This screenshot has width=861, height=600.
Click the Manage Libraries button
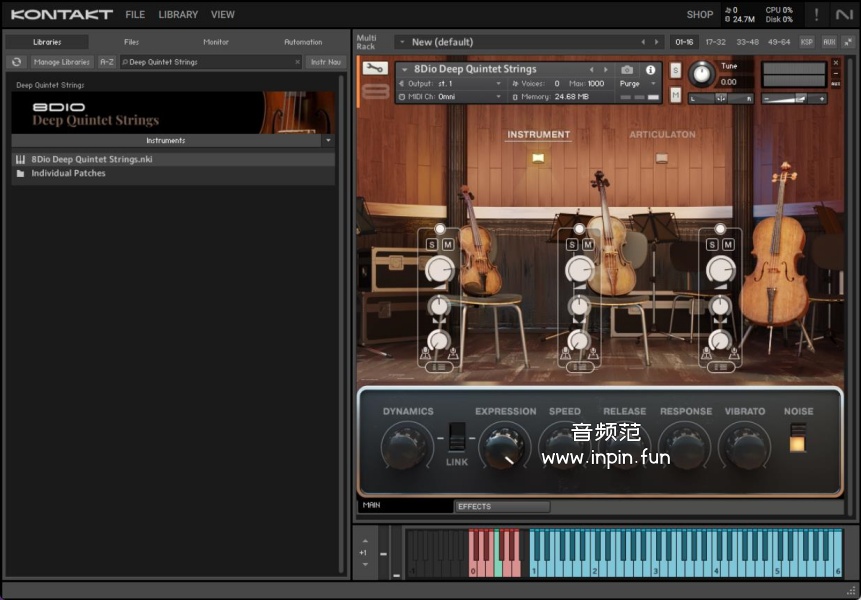(62, 62)
